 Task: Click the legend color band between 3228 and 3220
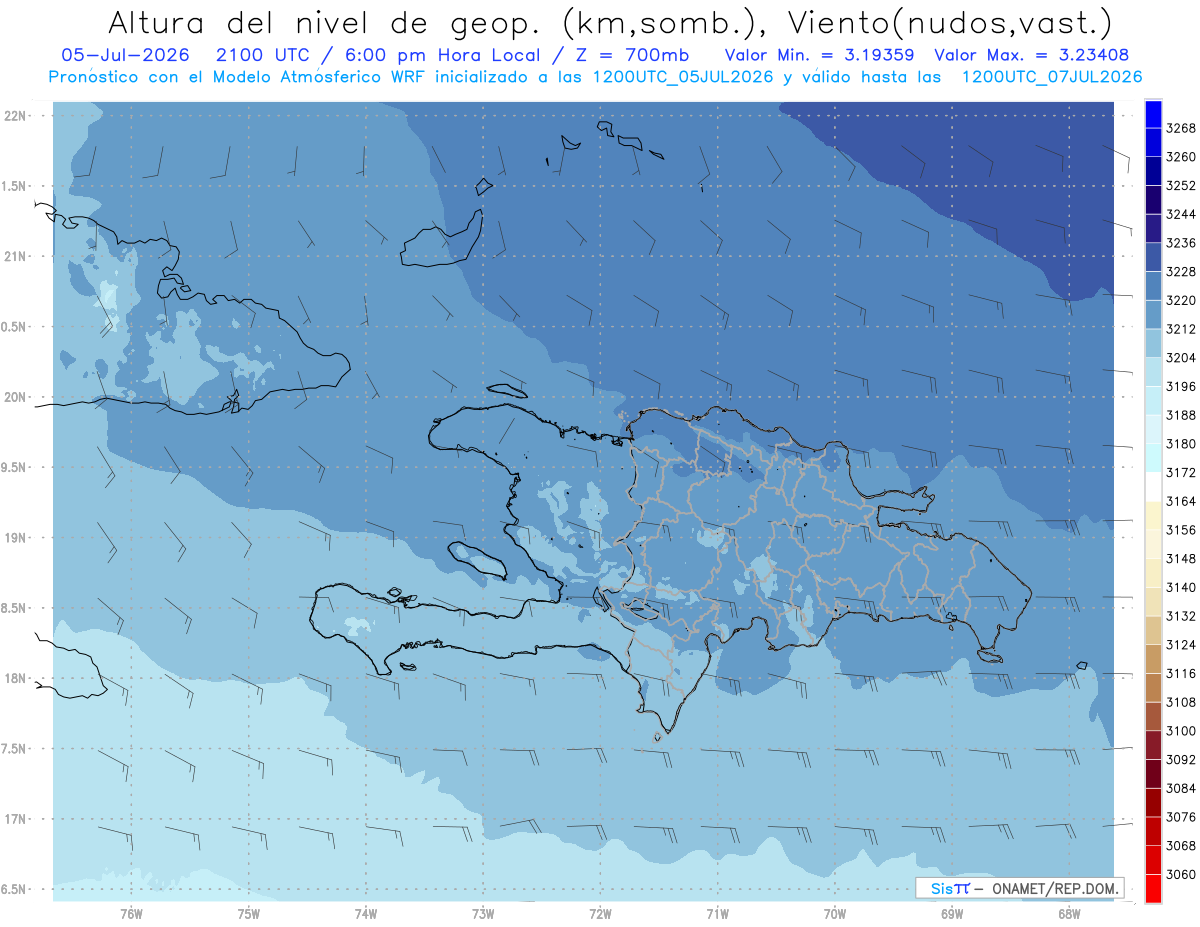tap(1153, 286)
